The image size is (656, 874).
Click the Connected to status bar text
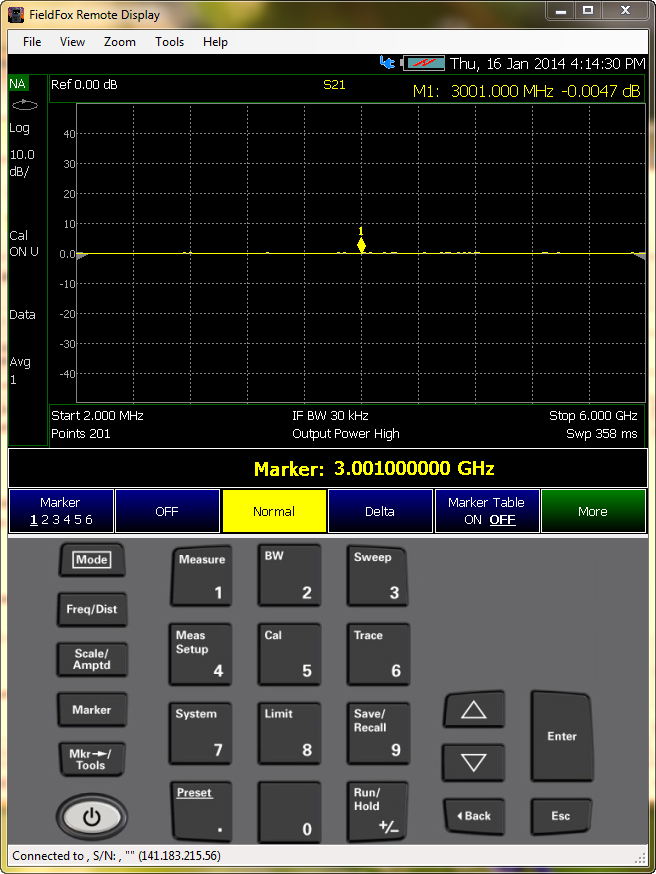(x=116, y=856)
